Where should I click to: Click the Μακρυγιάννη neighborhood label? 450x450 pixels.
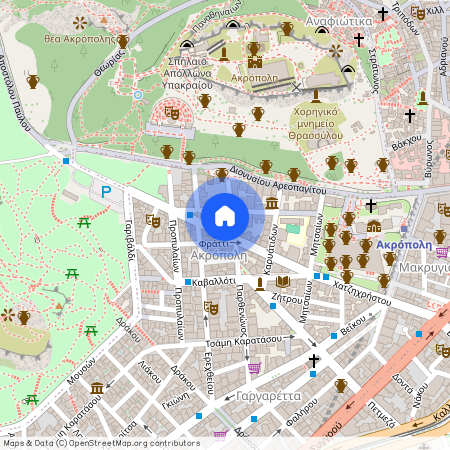[x=424, y=267]
